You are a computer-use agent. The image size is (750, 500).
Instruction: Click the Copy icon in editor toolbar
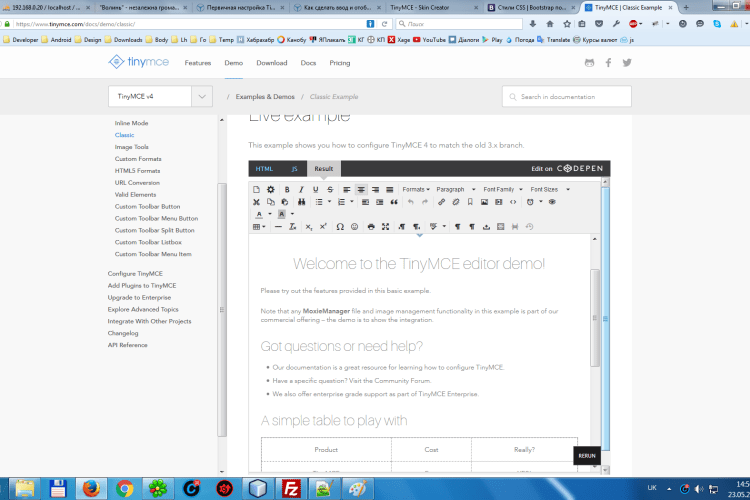271,202
